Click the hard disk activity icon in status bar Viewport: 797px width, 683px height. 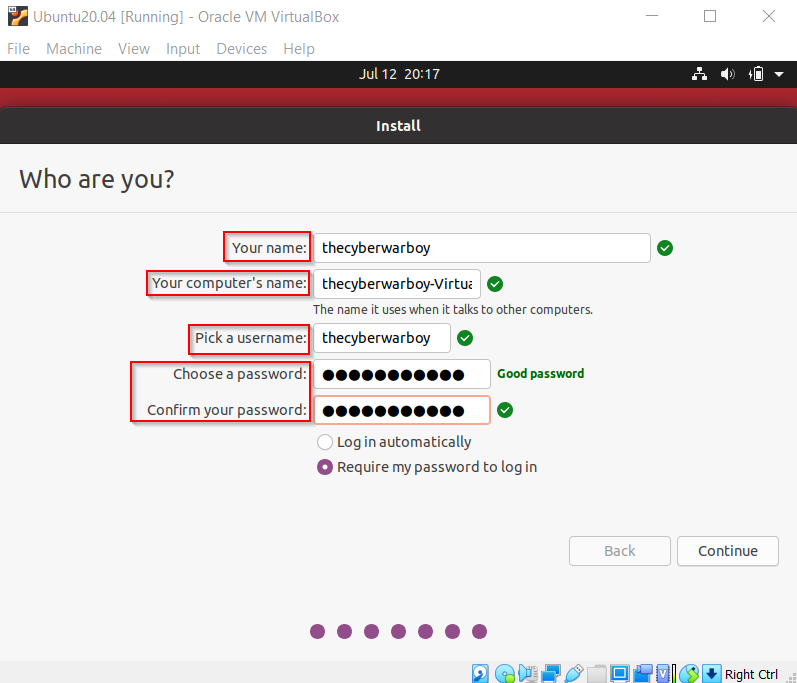481,673
